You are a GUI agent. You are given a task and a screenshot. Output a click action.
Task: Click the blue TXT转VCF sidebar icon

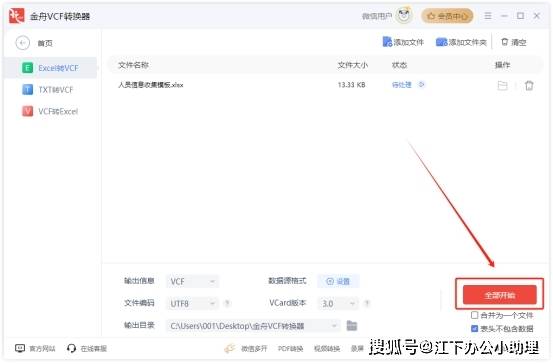[x=28, y=90]
